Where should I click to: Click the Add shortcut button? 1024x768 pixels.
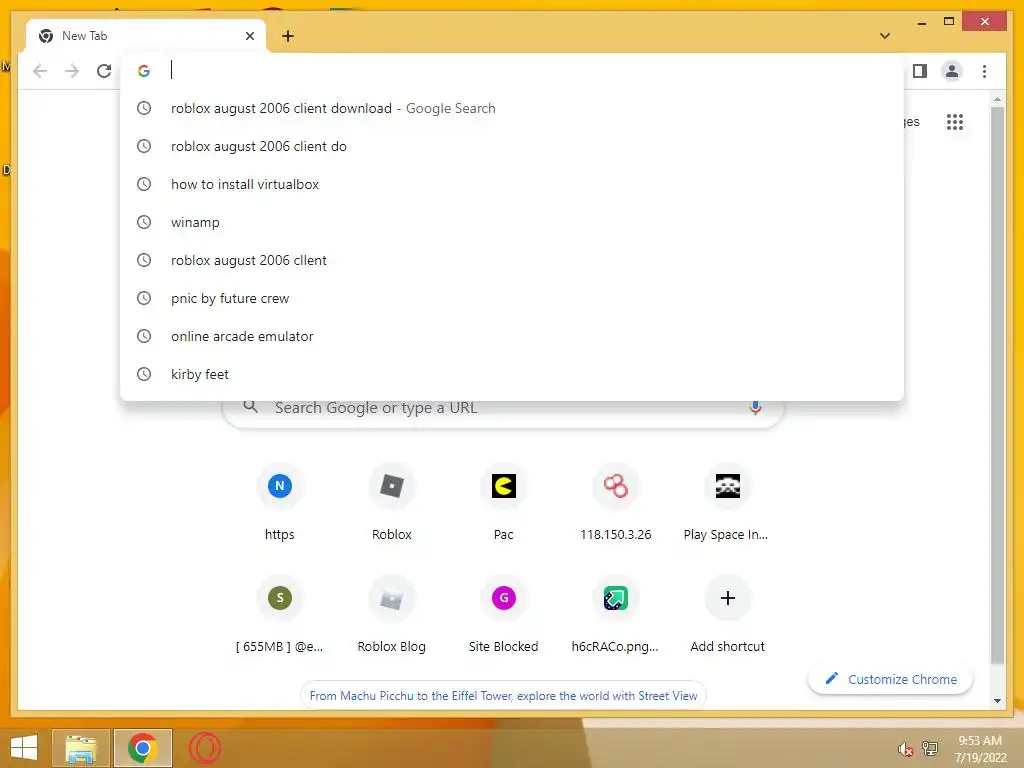[728, 615]
